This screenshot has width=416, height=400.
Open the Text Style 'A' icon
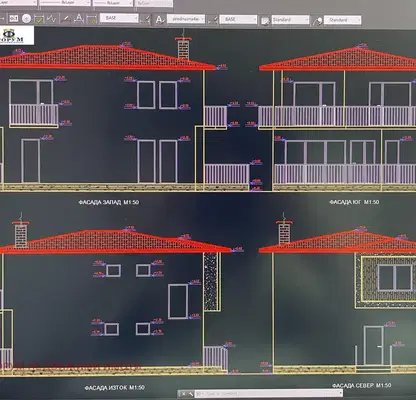160,20
